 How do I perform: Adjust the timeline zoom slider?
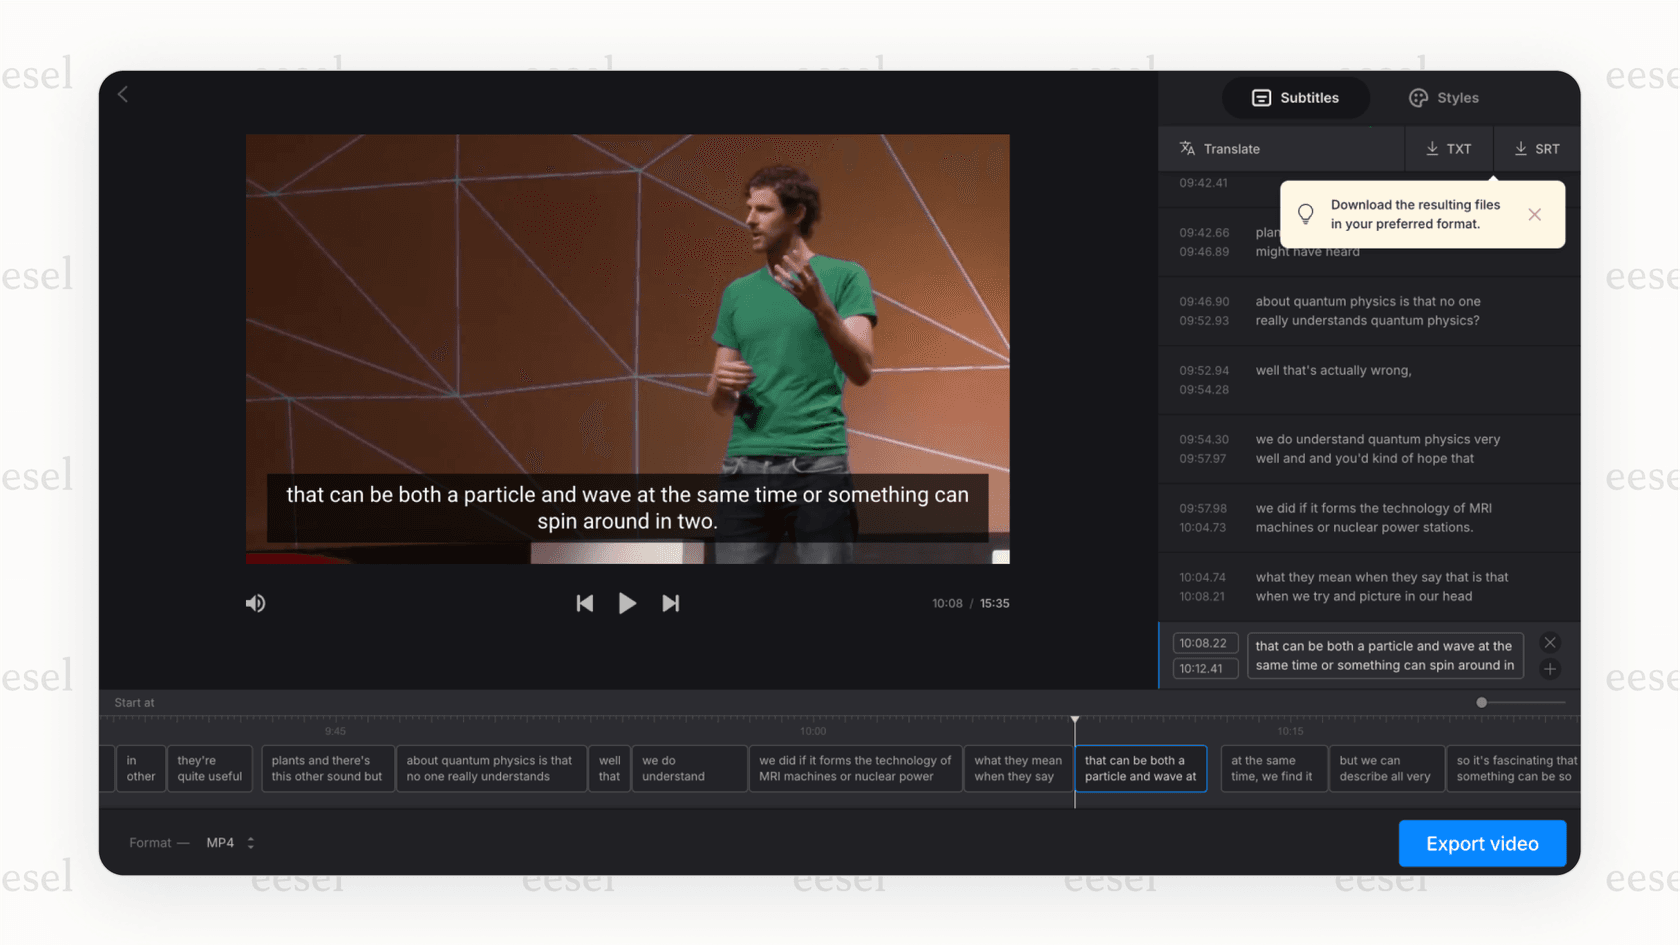point(1480,702)
